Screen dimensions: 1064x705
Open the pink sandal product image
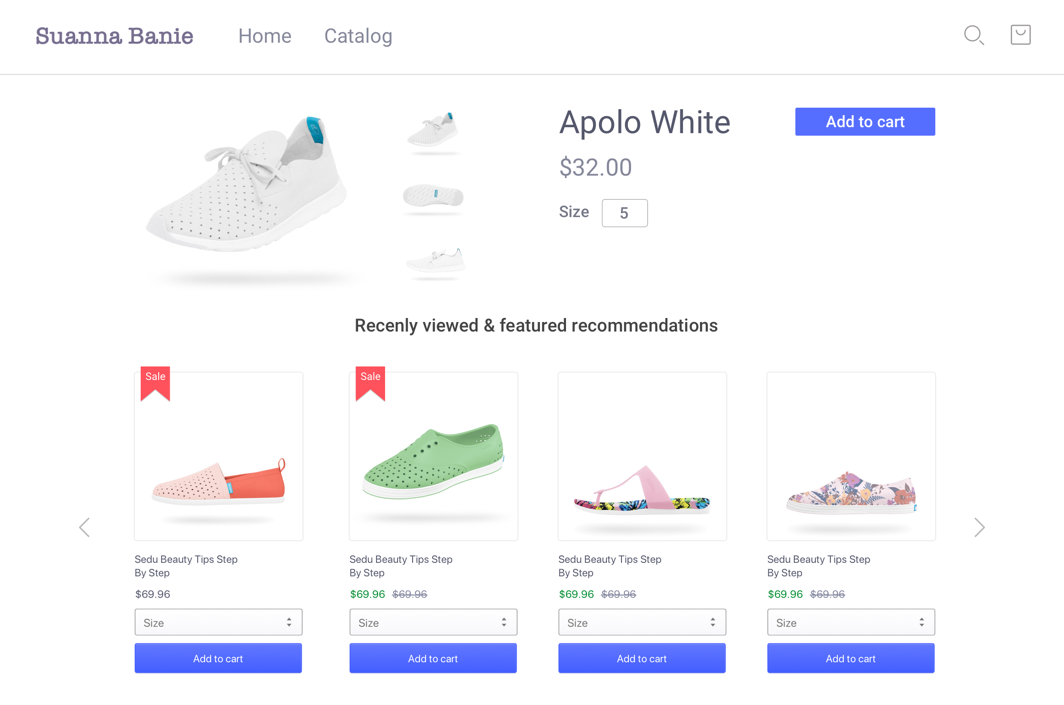pos(642,457)
